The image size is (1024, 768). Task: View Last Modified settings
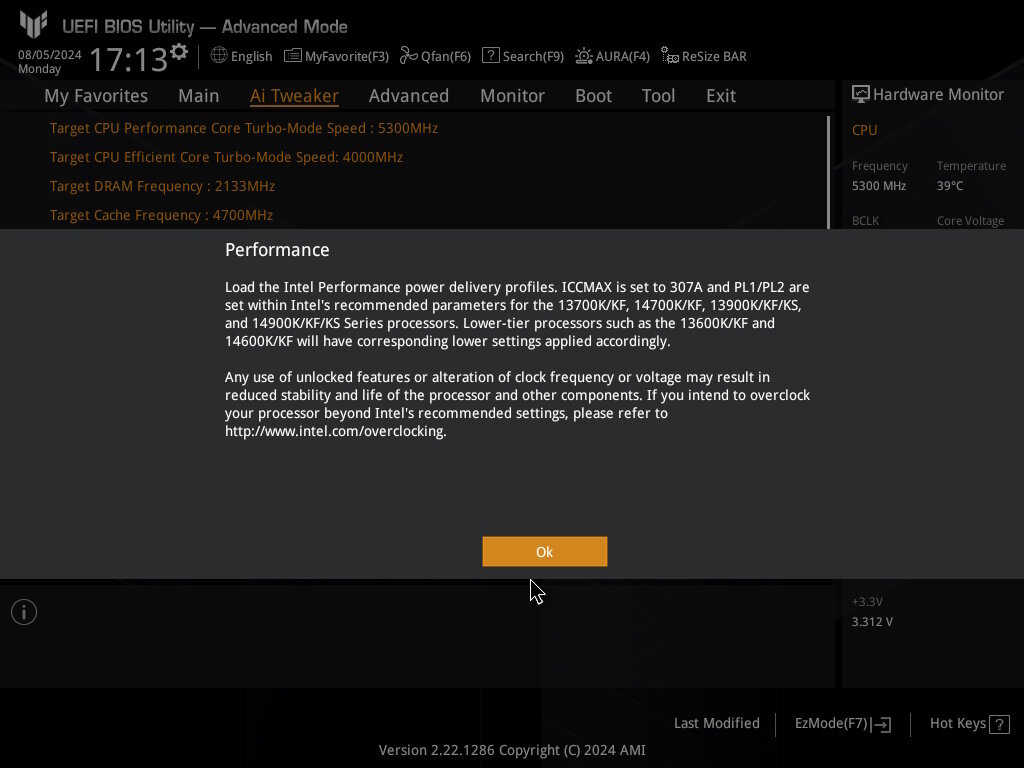(x=717, y=724)
